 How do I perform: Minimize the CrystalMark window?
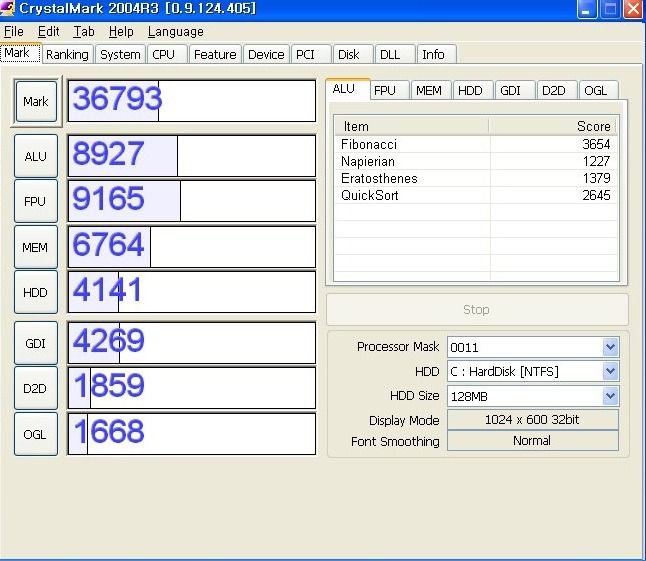tap(587, 9)
